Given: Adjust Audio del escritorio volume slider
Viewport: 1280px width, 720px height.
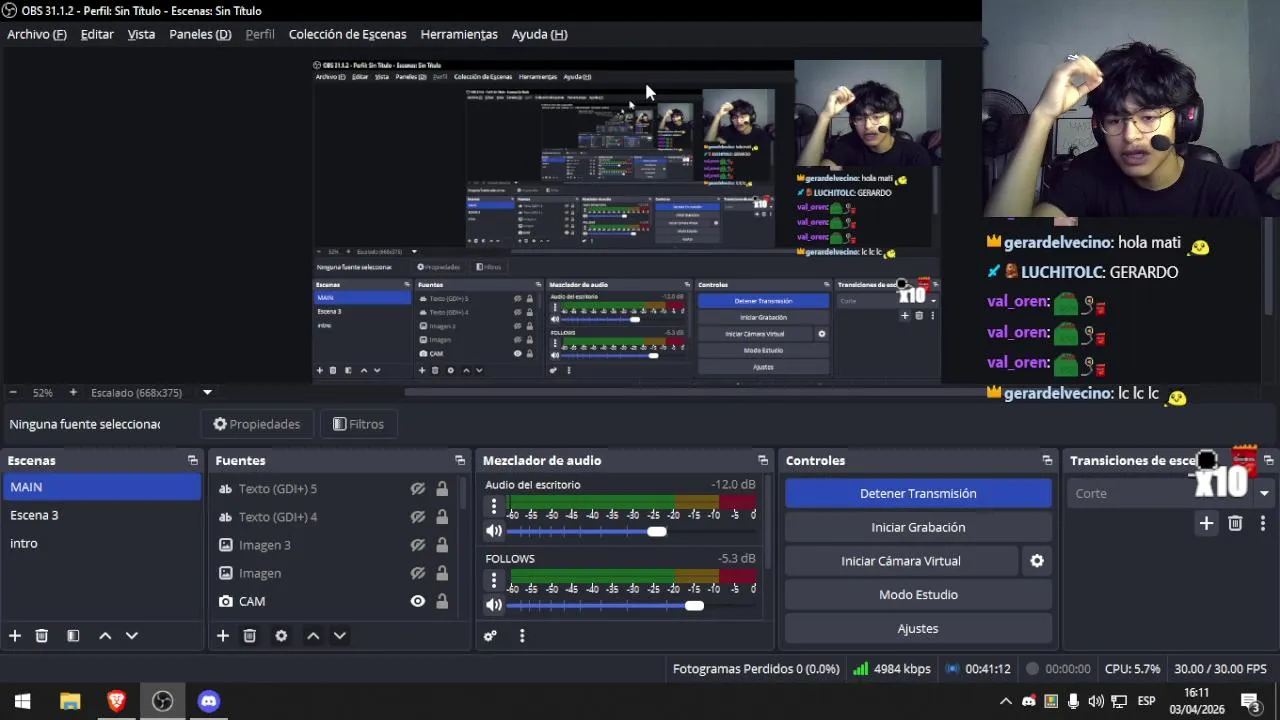Looking at the screenshot, I should point(656,532).
